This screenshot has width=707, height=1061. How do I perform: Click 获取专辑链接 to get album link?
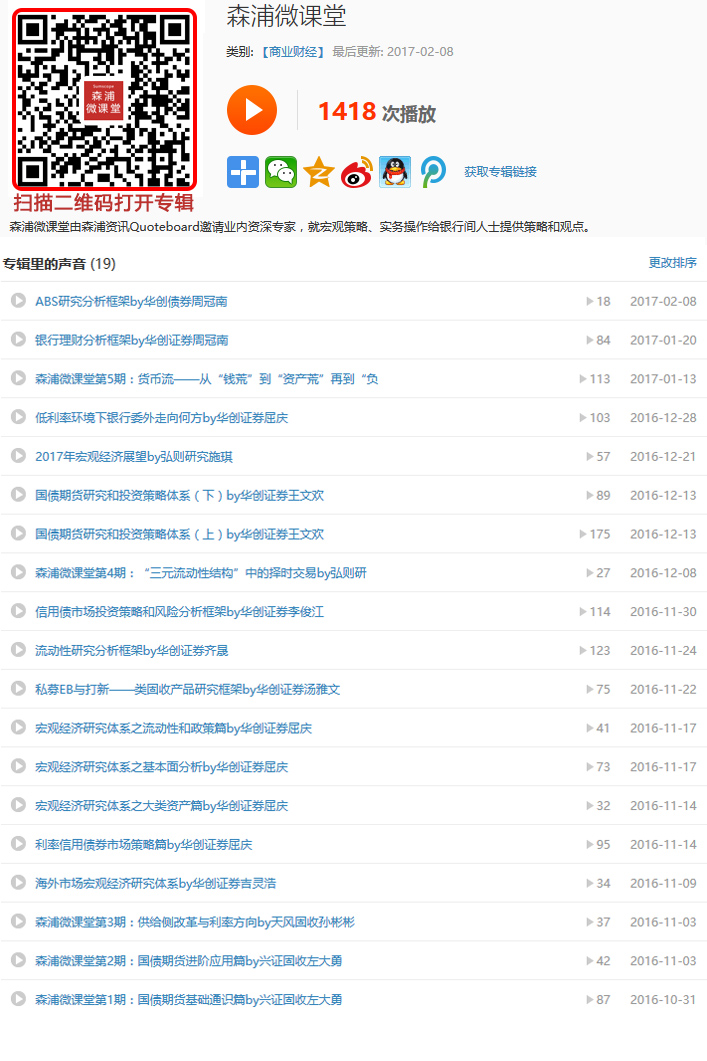click(500, 172)
